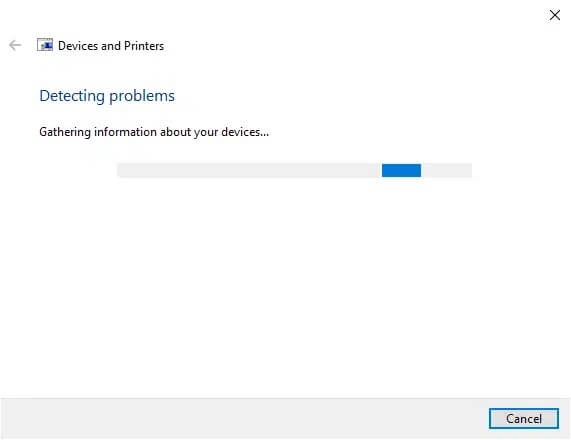The image size is (571, 440).
Task: Click the word Devices in the title
Action: (78, 46)
